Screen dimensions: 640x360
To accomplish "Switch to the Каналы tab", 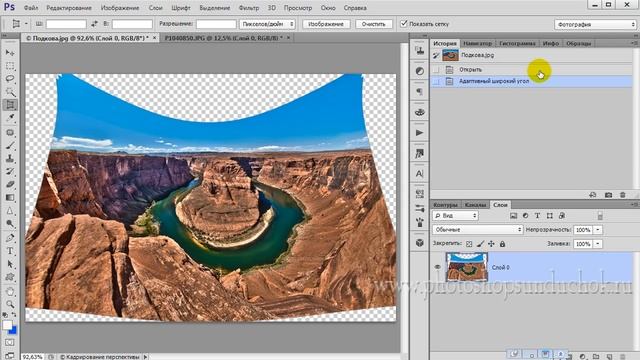I will click(x=475, y=205).
